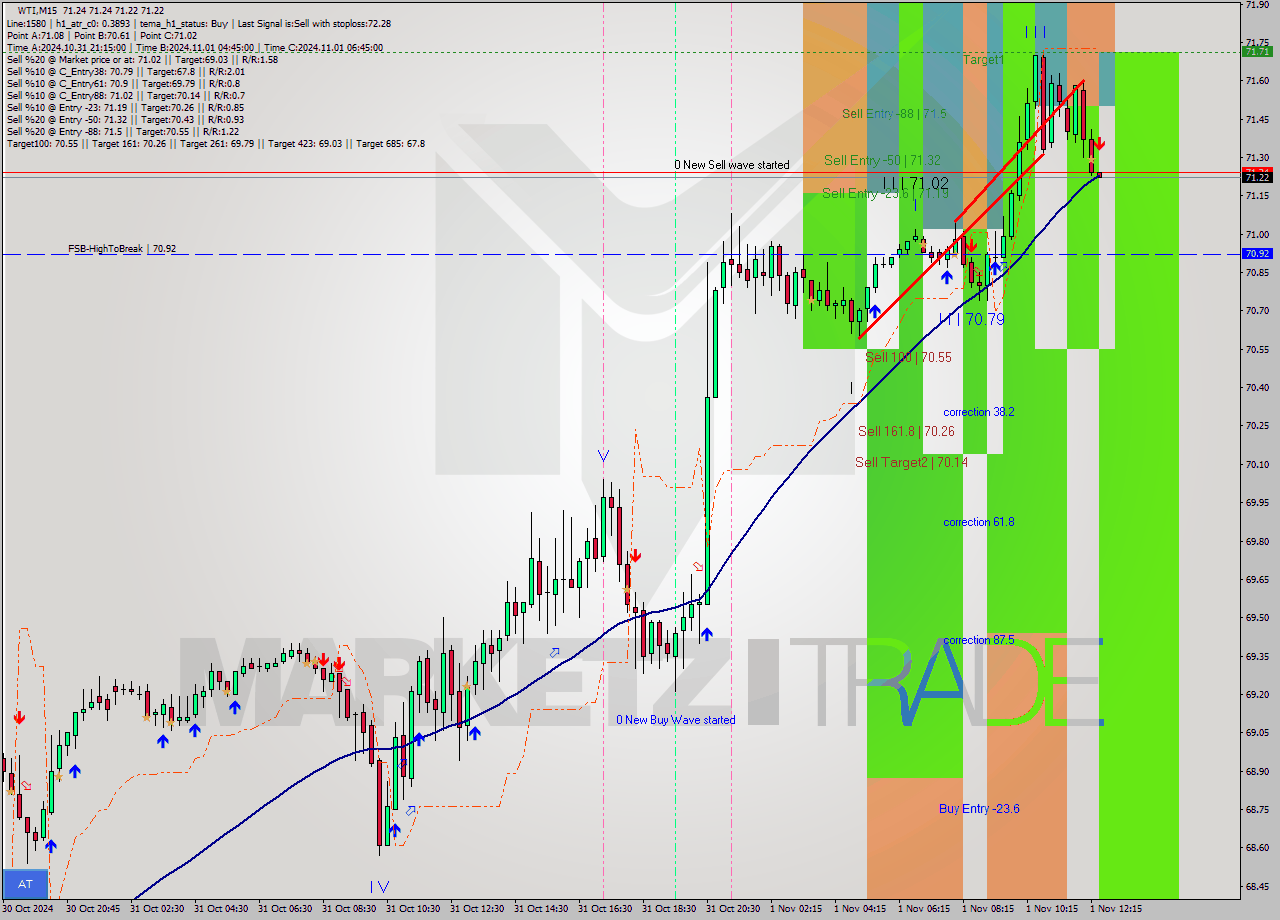Click the 'Sell %10 @ C_Entry88: 71.02' line
This screenshot has width=1280, height=920.
125,95
